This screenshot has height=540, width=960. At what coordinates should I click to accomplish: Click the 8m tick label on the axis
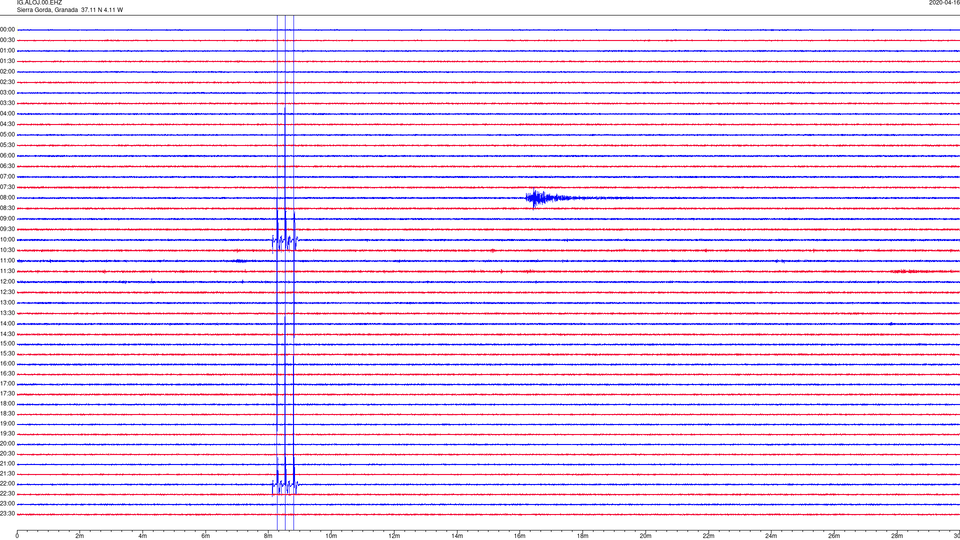click(x=268, y=536)
